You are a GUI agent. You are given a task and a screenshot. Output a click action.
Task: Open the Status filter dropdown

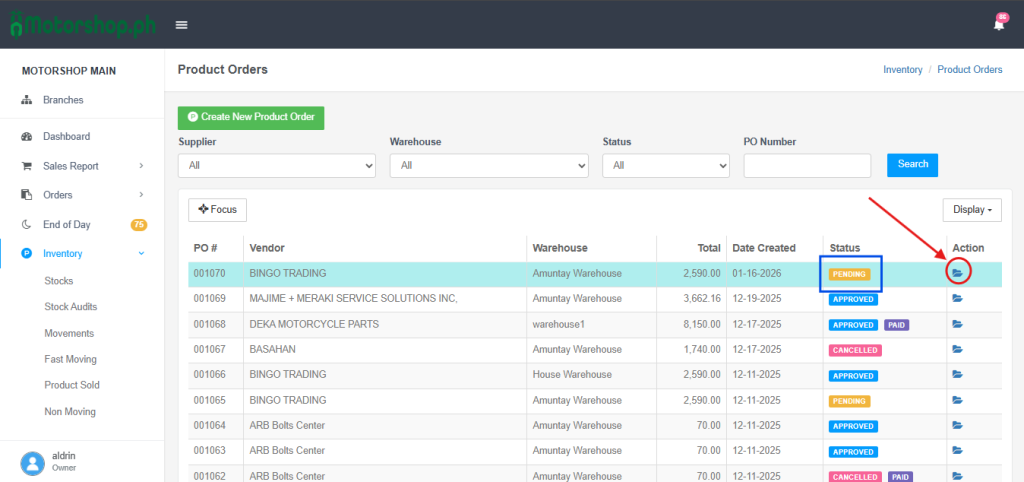coord(666,166)
